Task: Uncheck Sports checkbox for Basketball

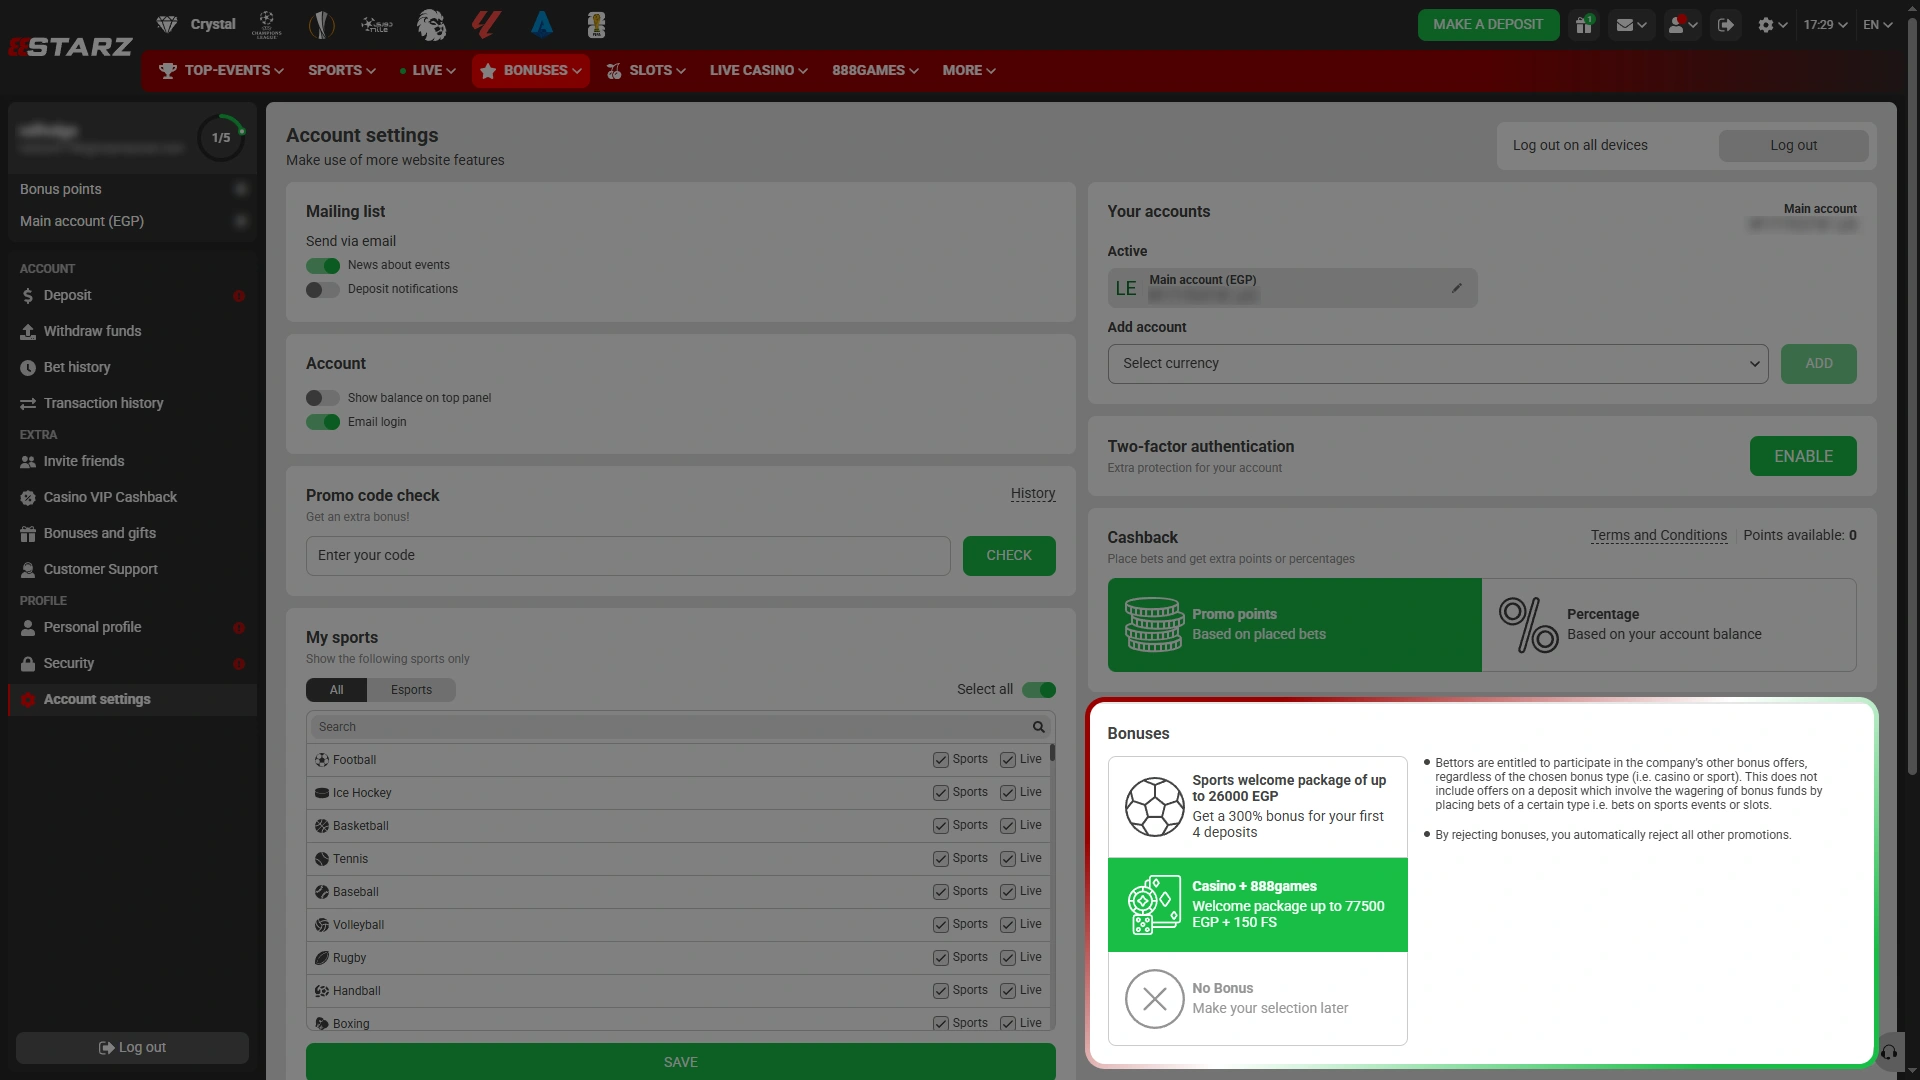Action: 940,826
